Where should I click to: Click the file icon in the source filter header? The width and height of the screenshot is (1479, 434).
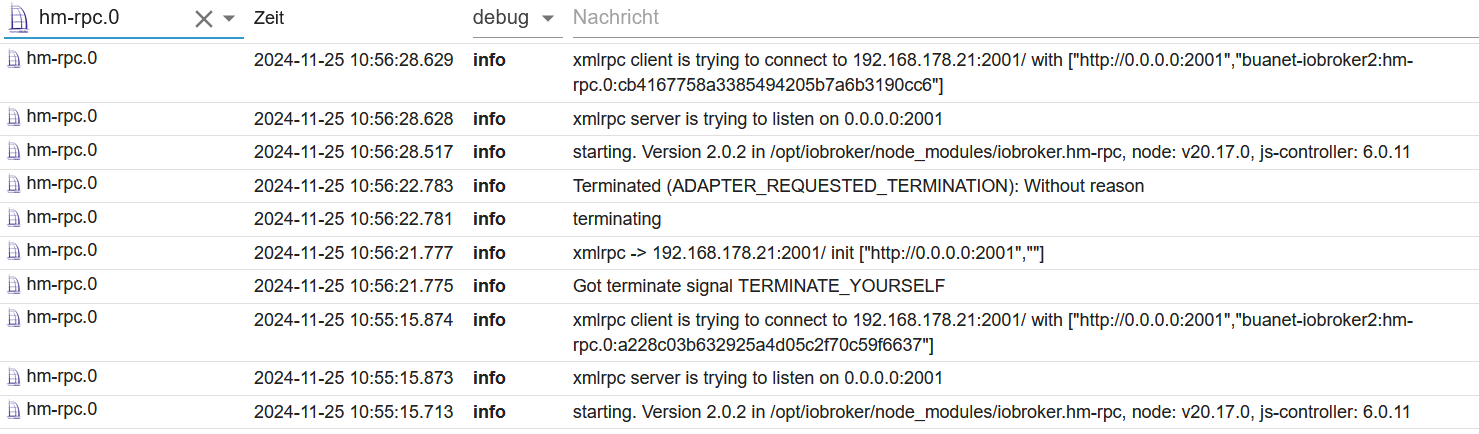[18, 18]
